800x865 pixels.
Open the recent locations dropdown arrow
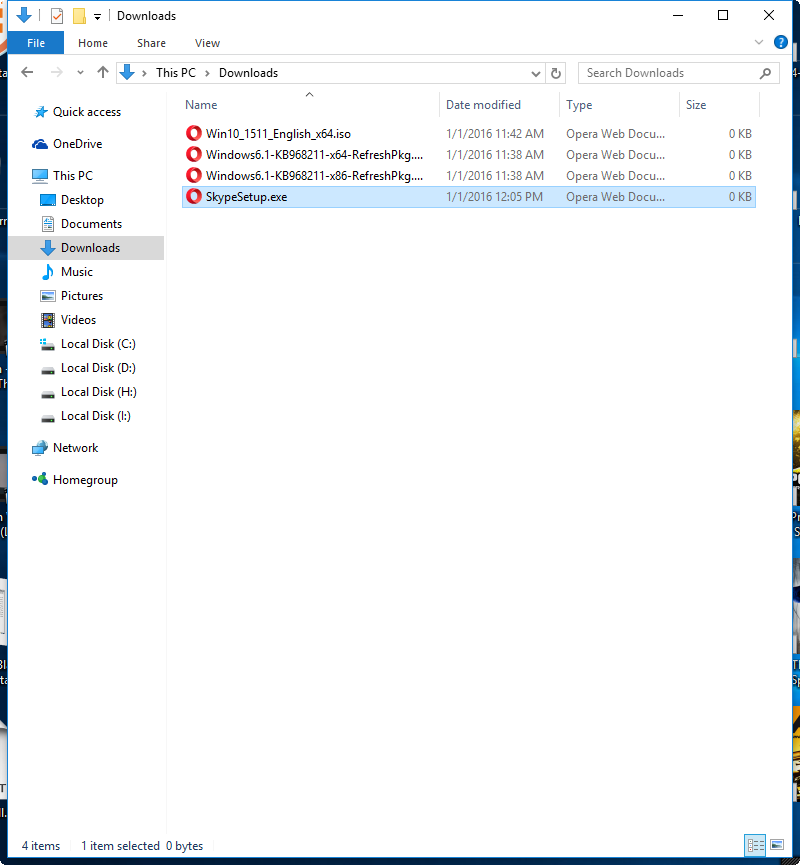80,72
